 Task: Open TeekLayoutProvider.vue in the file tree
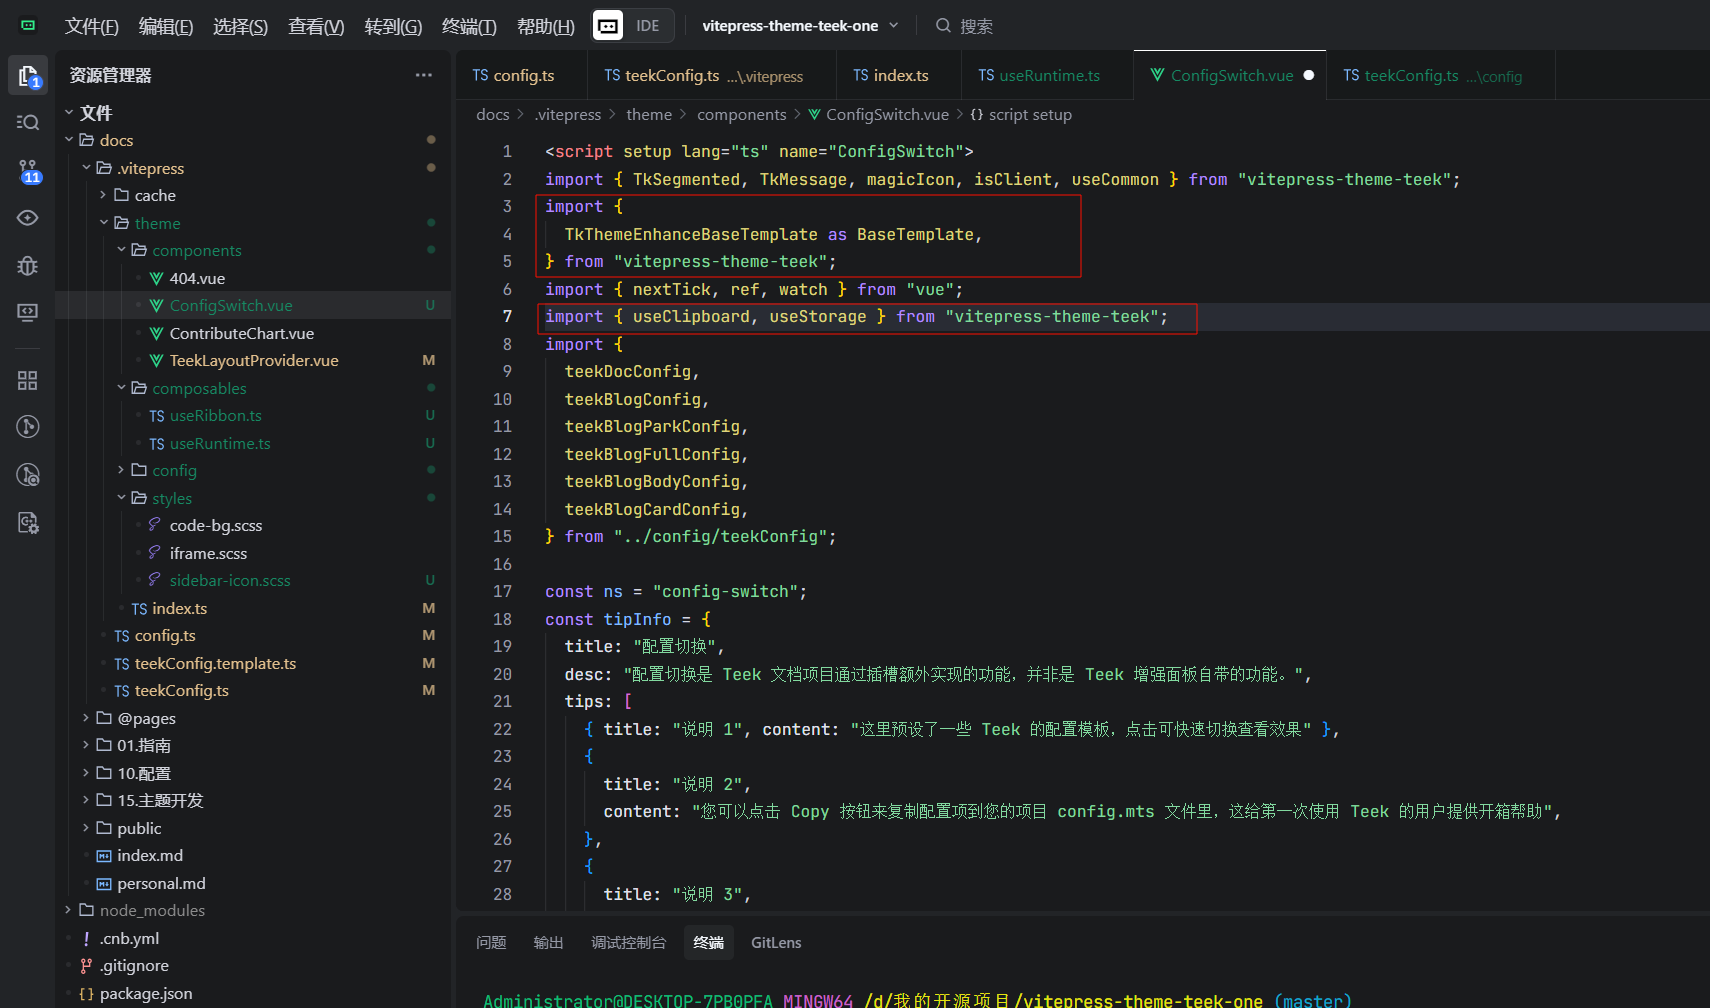254,360
